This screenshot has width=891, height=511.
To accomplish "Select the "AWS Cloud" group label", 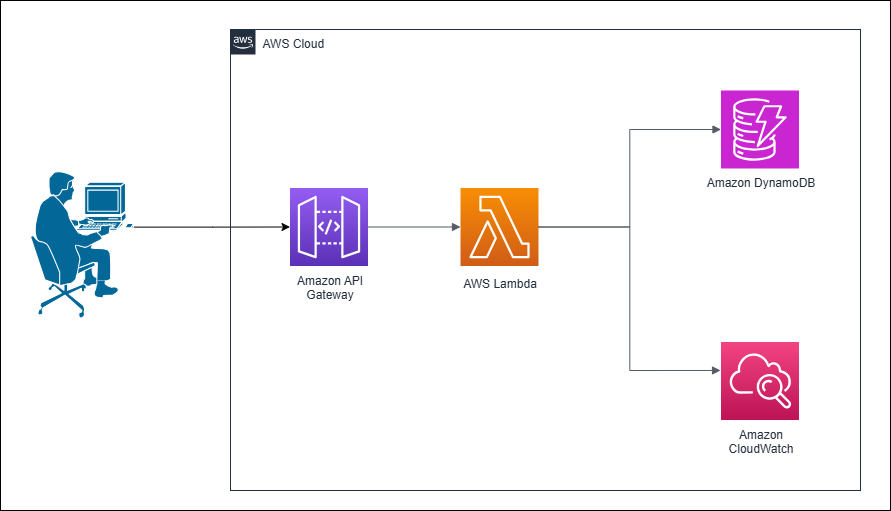I will click(x=293, y=44).
